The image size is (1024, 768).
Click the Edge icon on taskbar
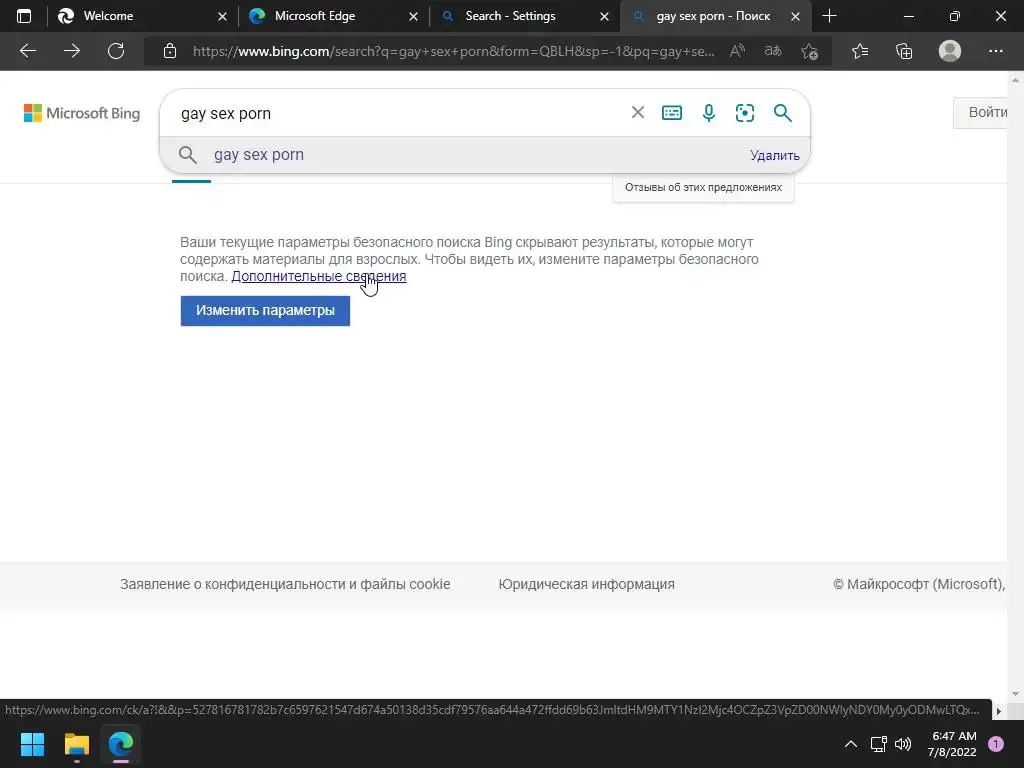121,744
